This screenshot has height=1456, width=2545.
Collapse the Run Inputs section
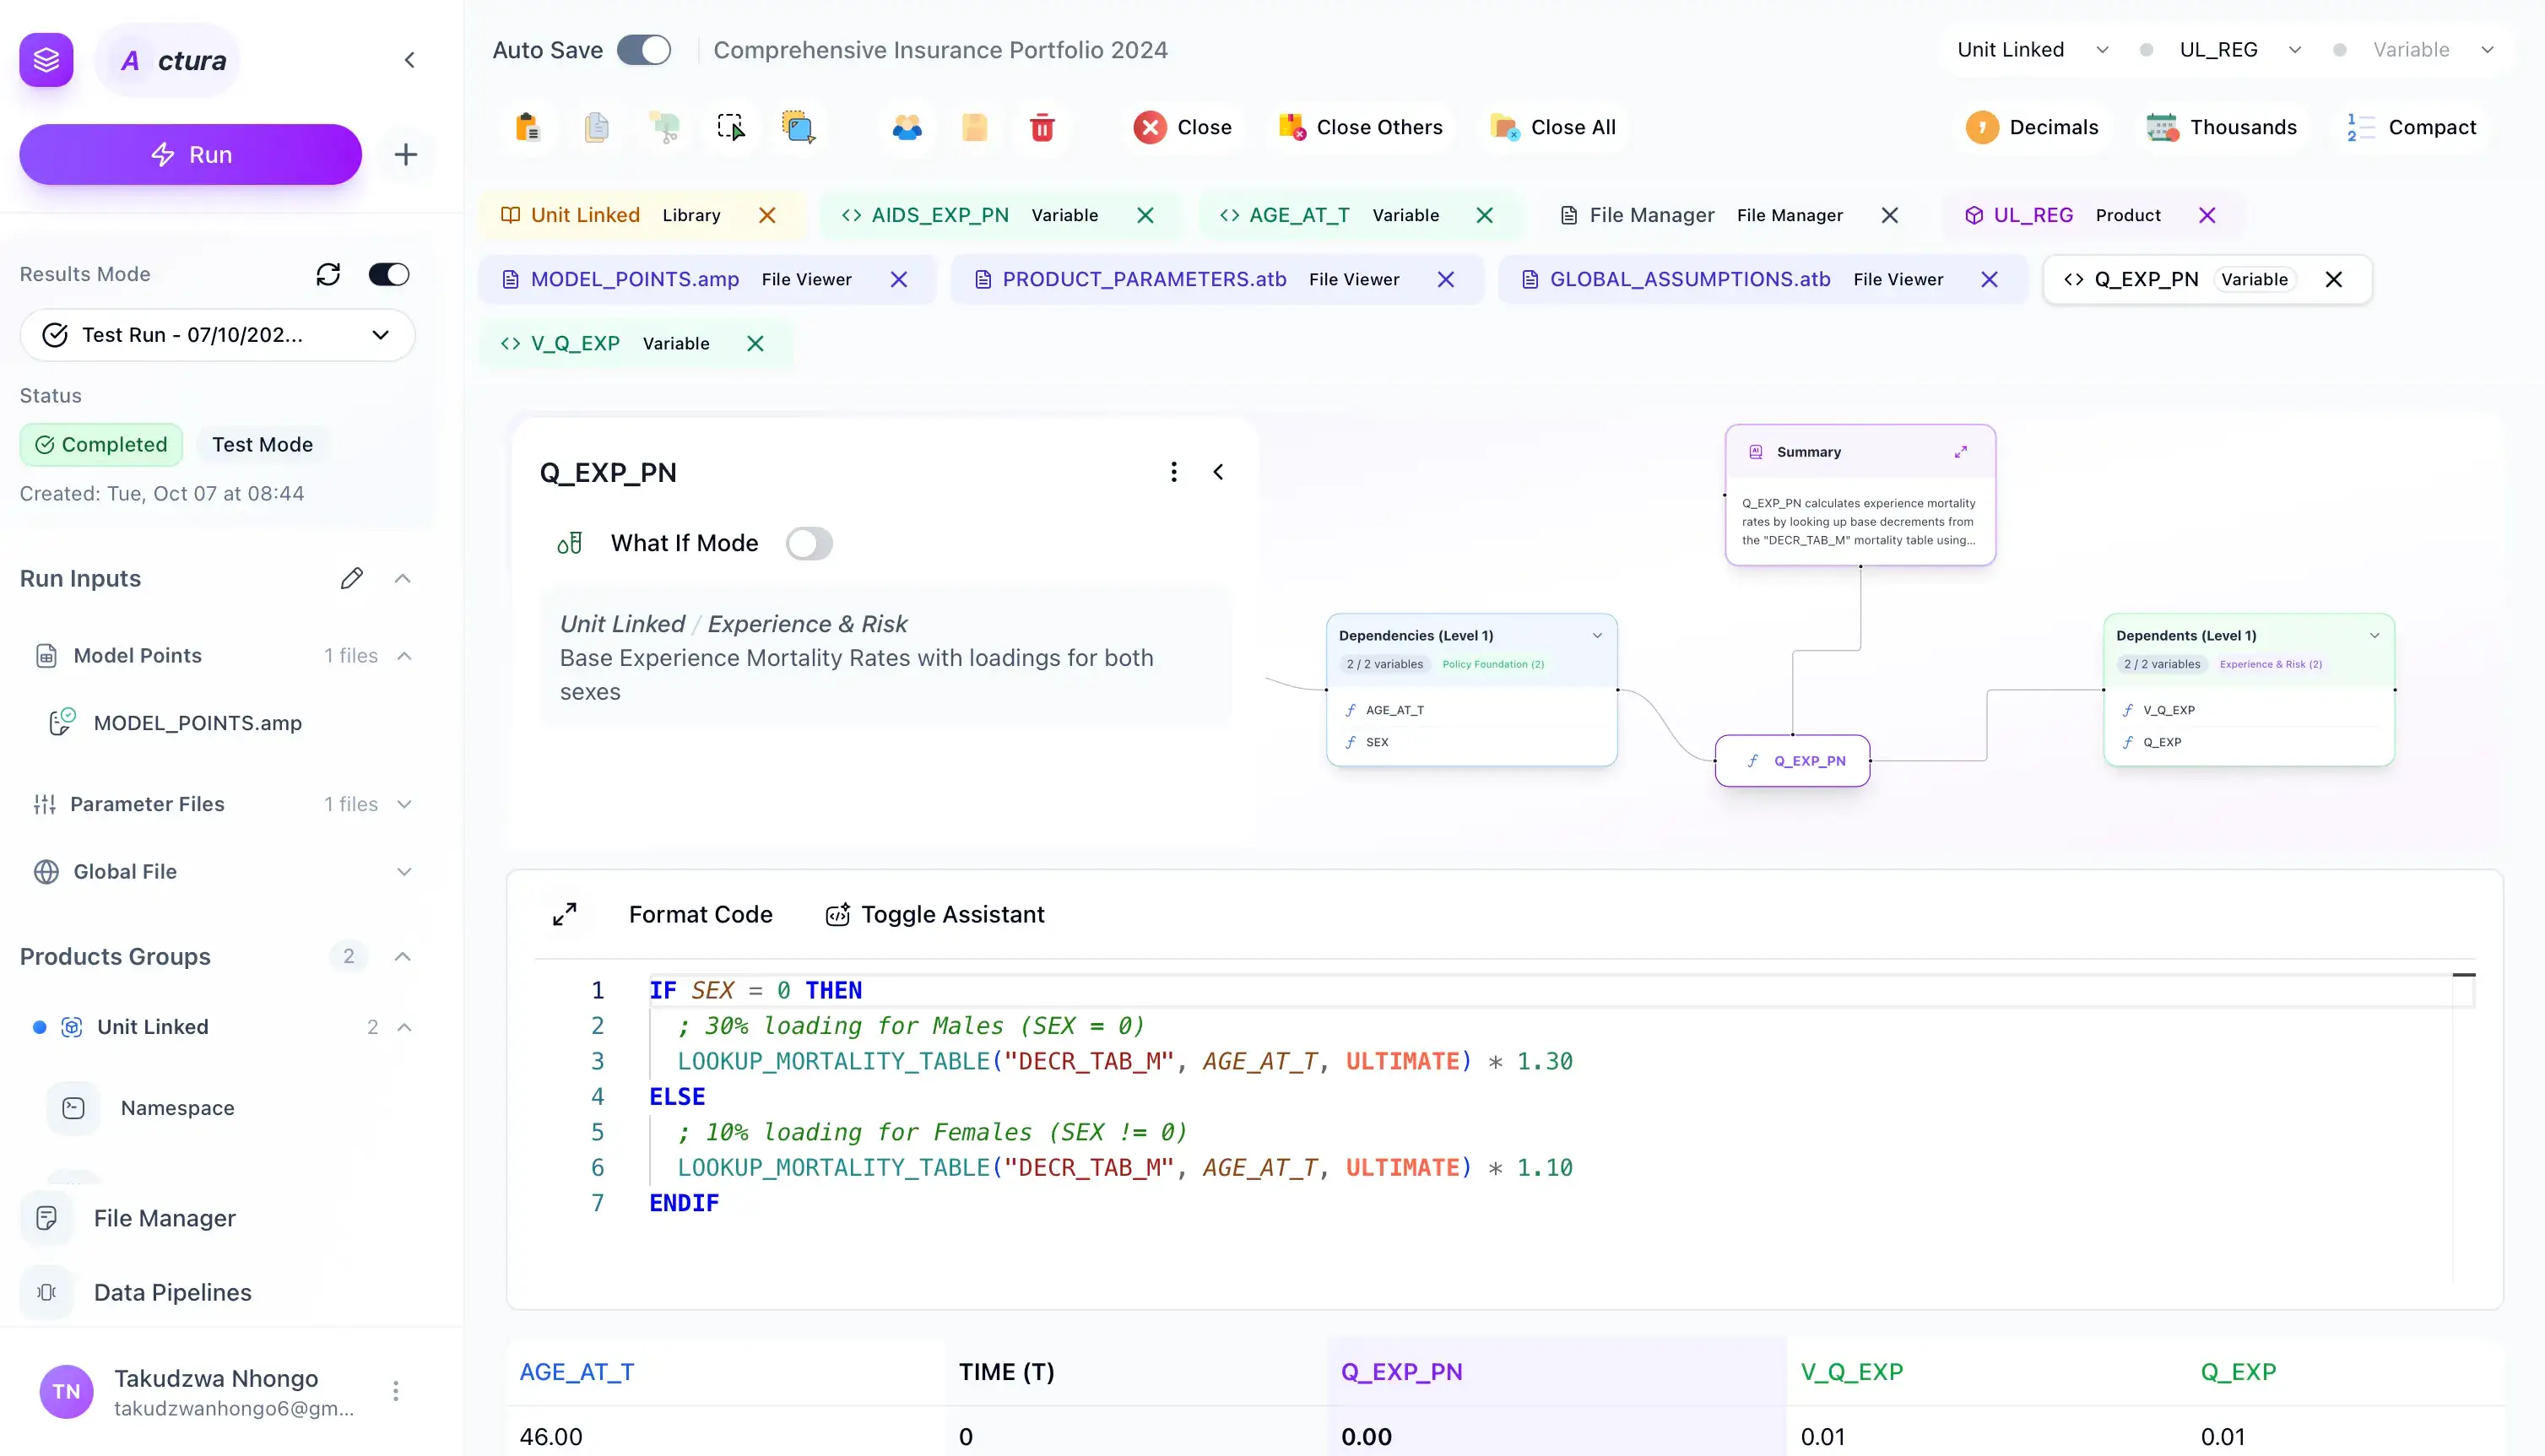(403, 578)
